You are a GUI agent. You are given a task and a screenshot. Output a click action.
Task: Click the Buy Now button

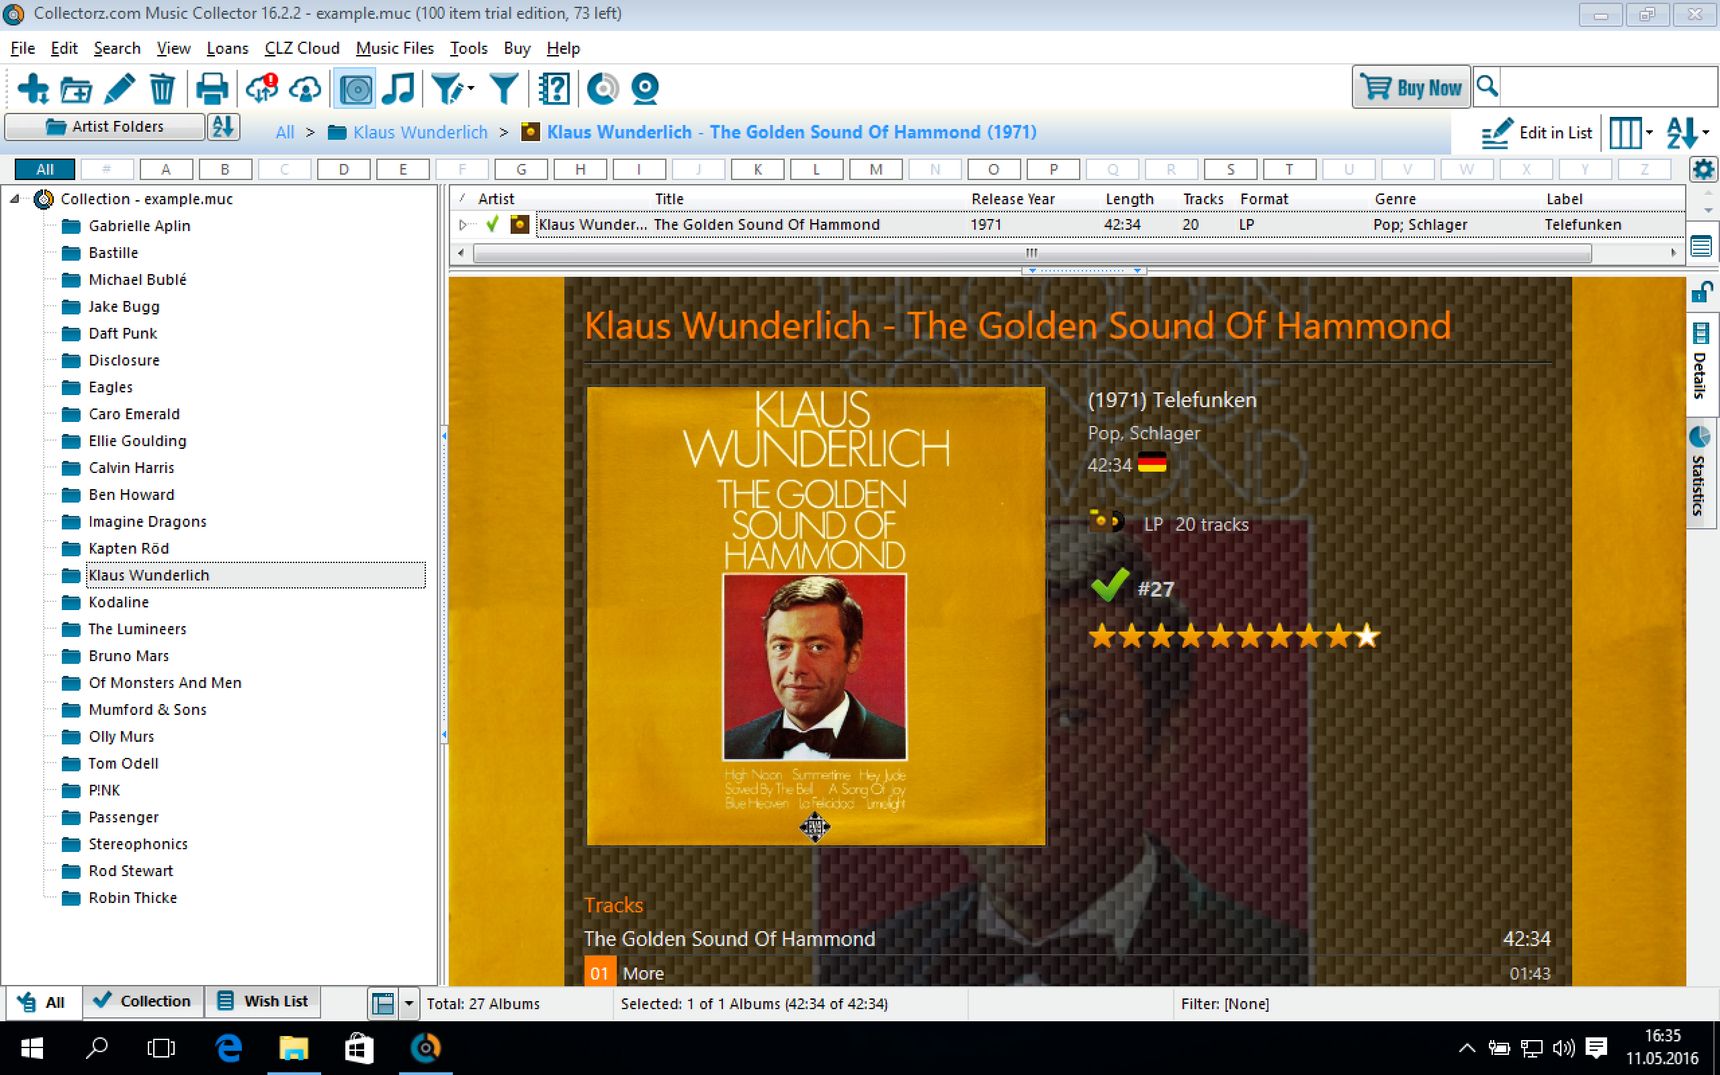[1411, 88]
